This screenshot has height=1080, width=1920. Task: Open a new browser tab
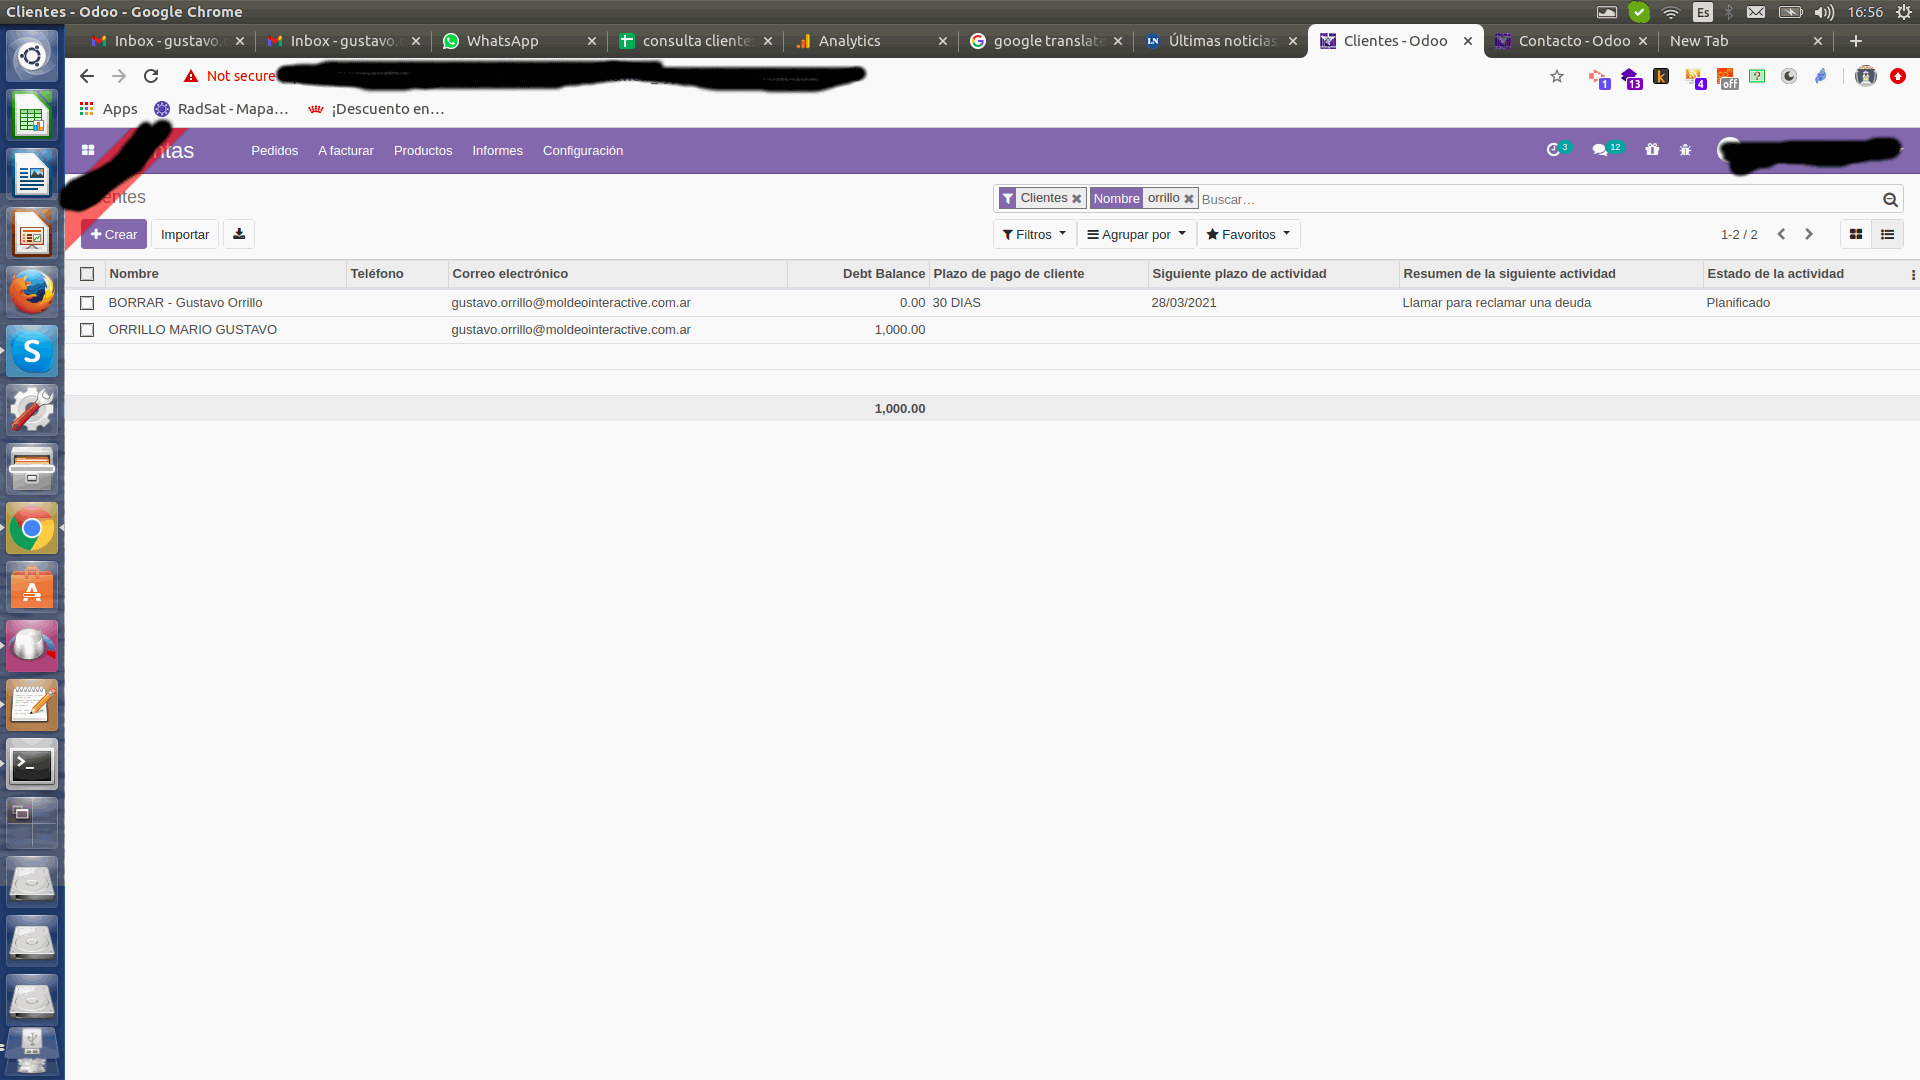pos(1856,41)
